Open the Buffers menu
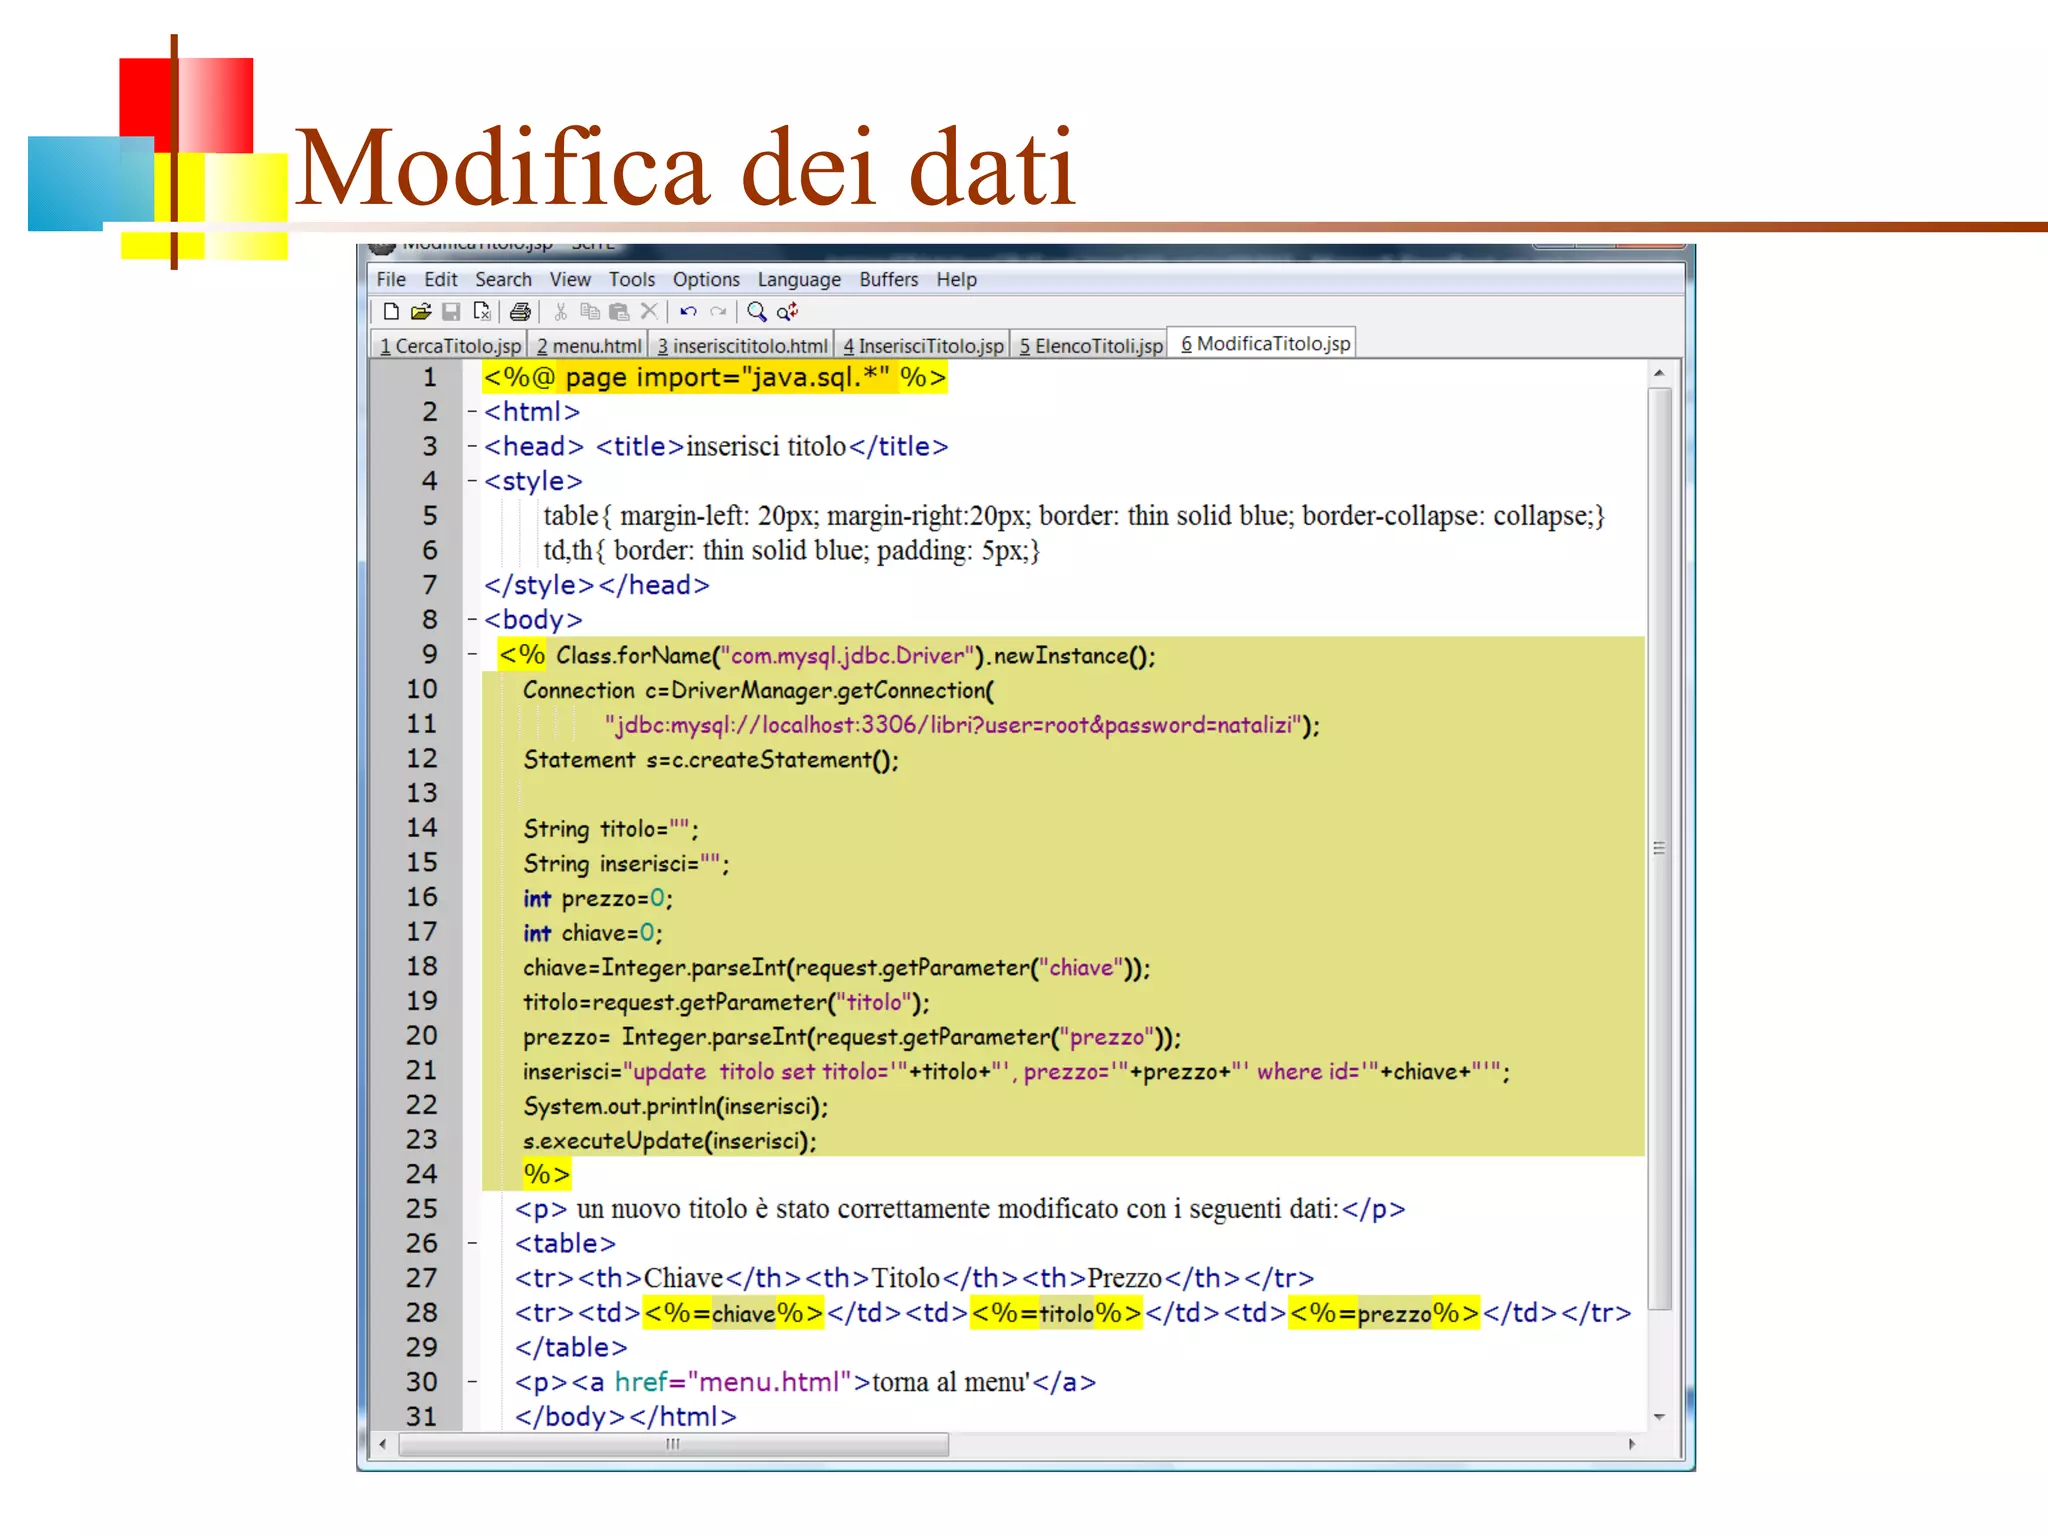Image resolution: width=2048 pixels, height=1536 pixels. point(889,280)
